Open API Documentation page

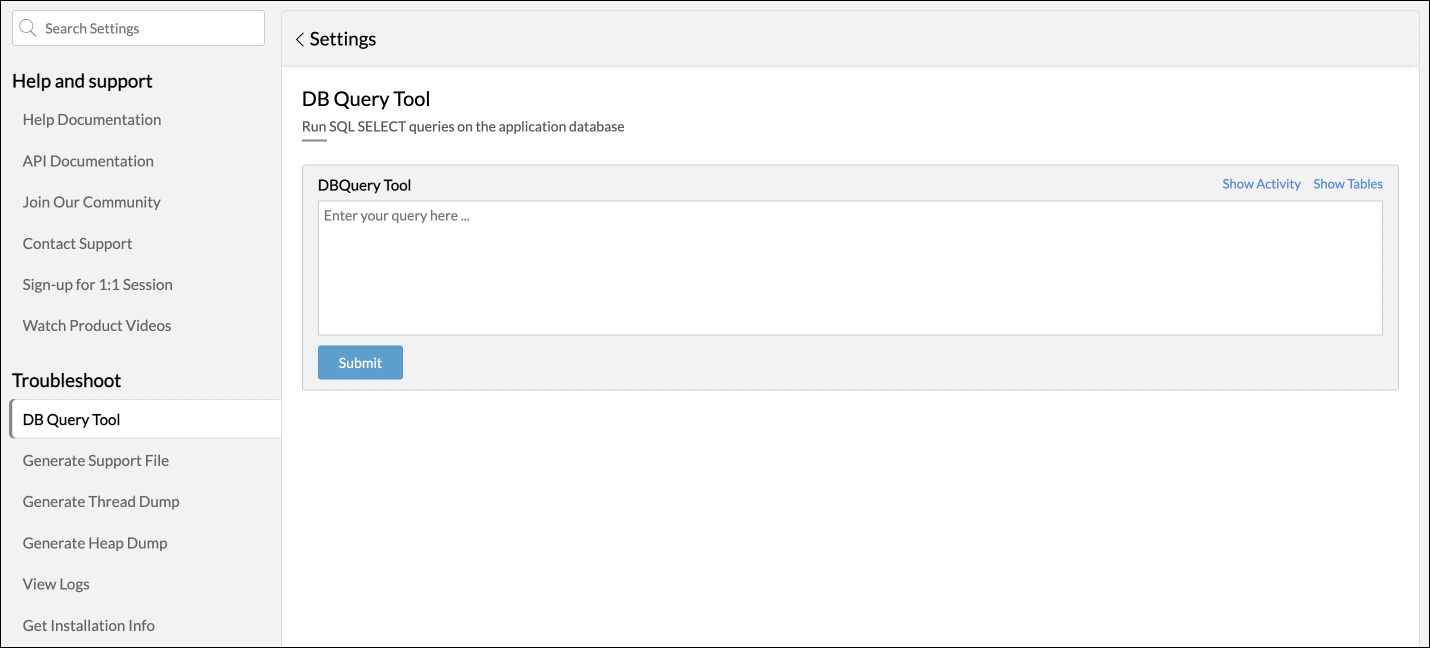click(x=88, y=161)
